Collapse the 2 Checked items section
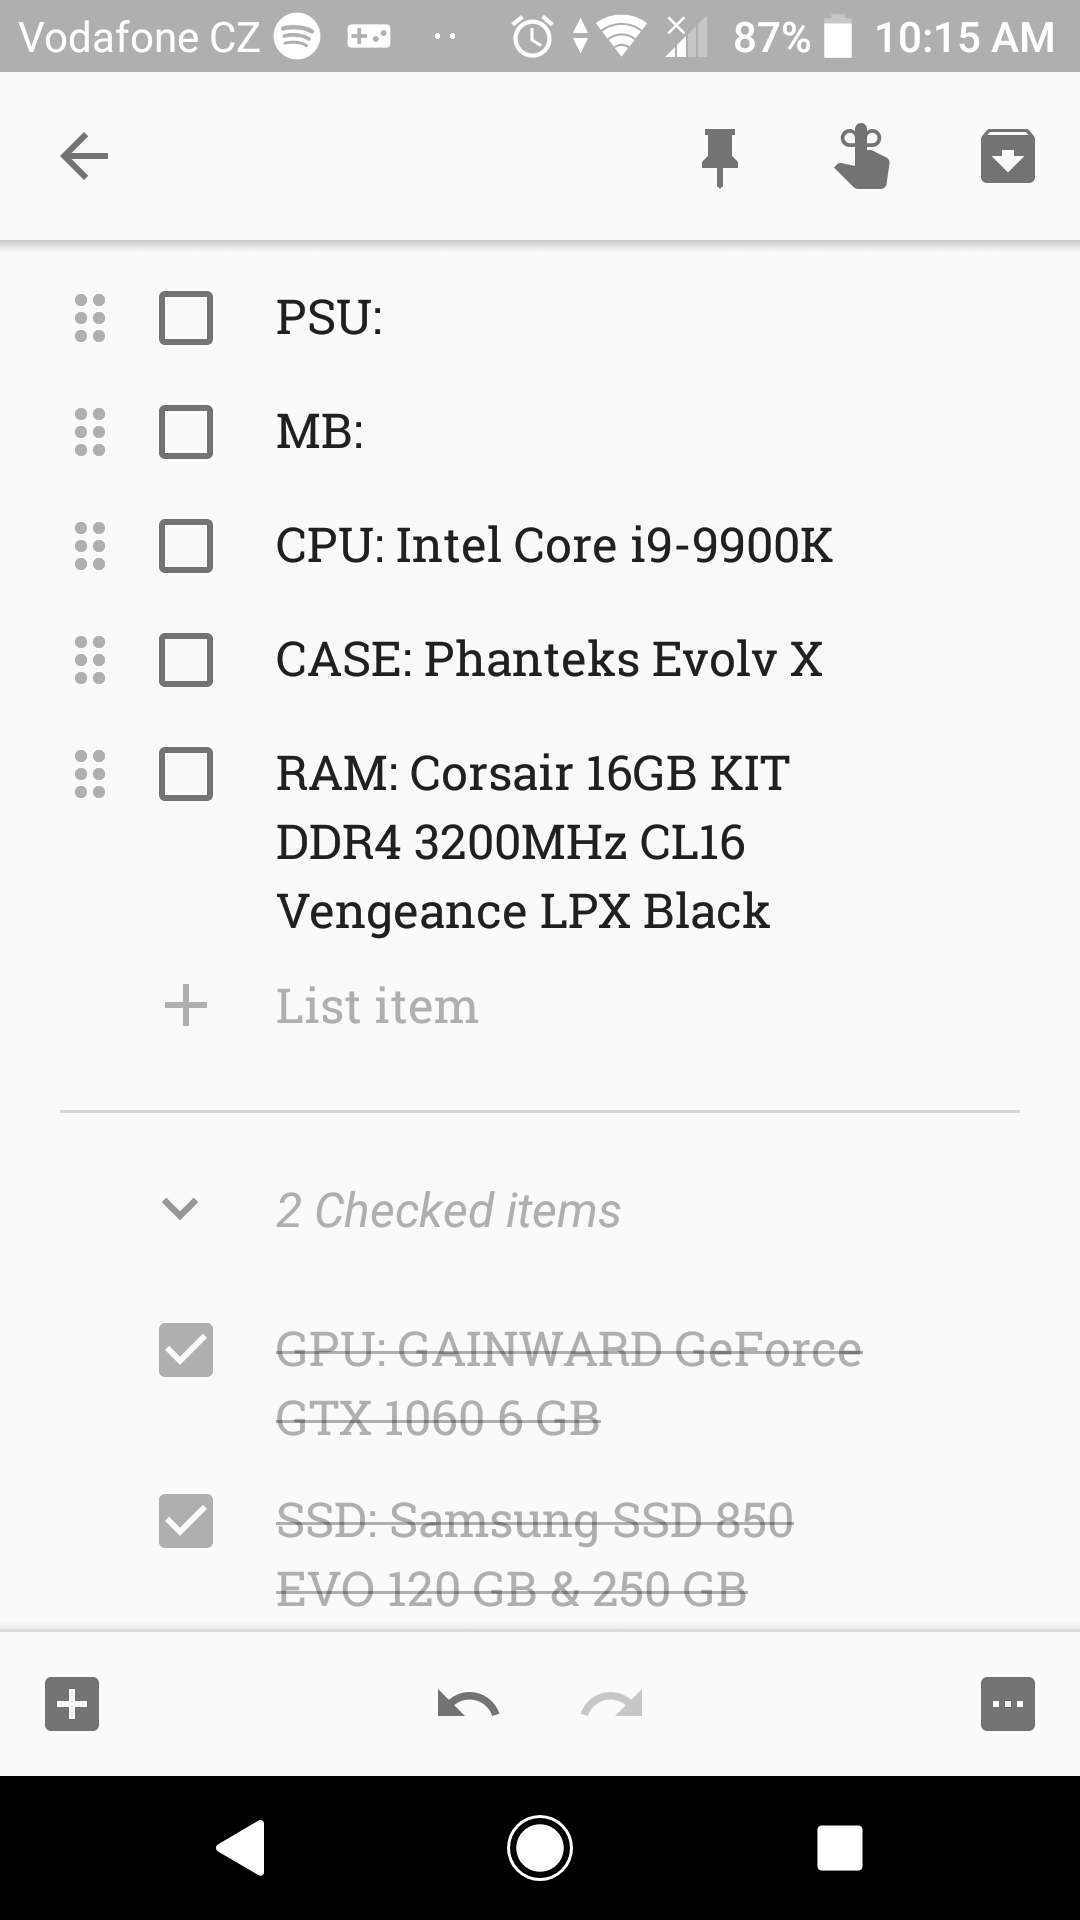This screenshot has width=1080, height=1920. point(180,1209)
